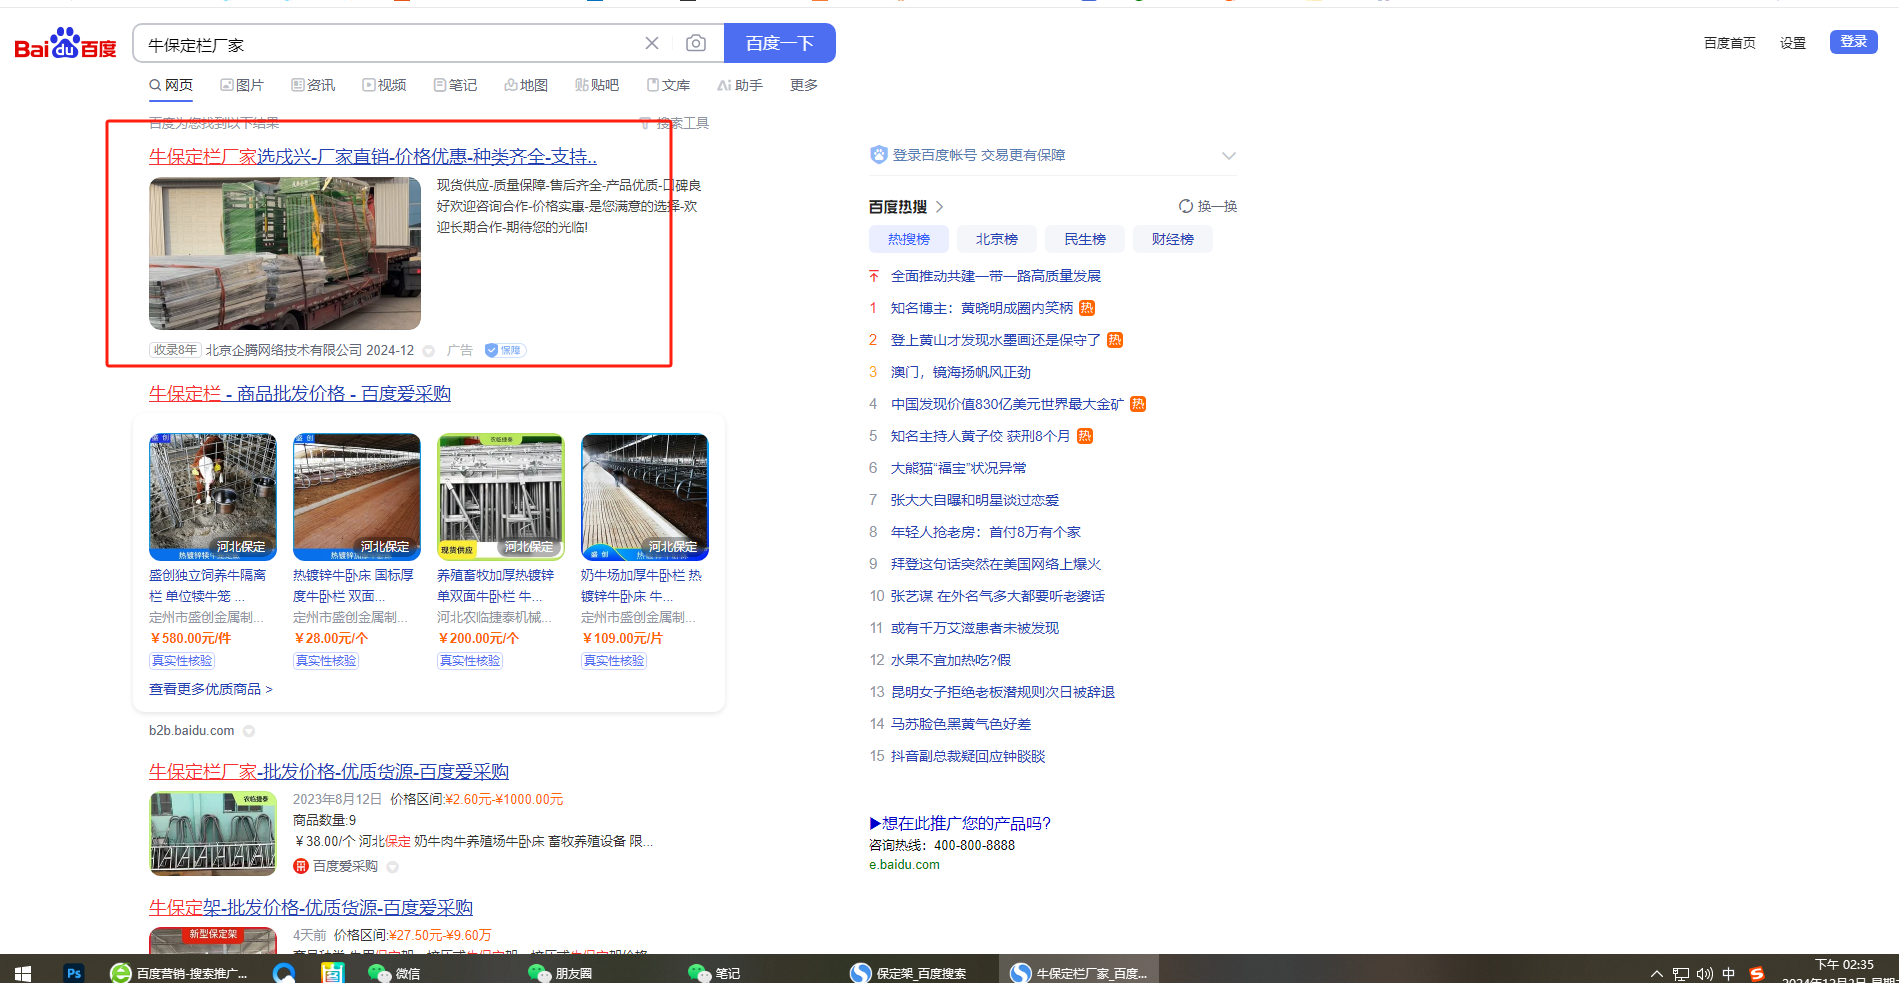Image resolution: width=1899 pixels, height=983 pixels.
Task: Click the Sogou input method tray icon
Action: point(1757,973)
